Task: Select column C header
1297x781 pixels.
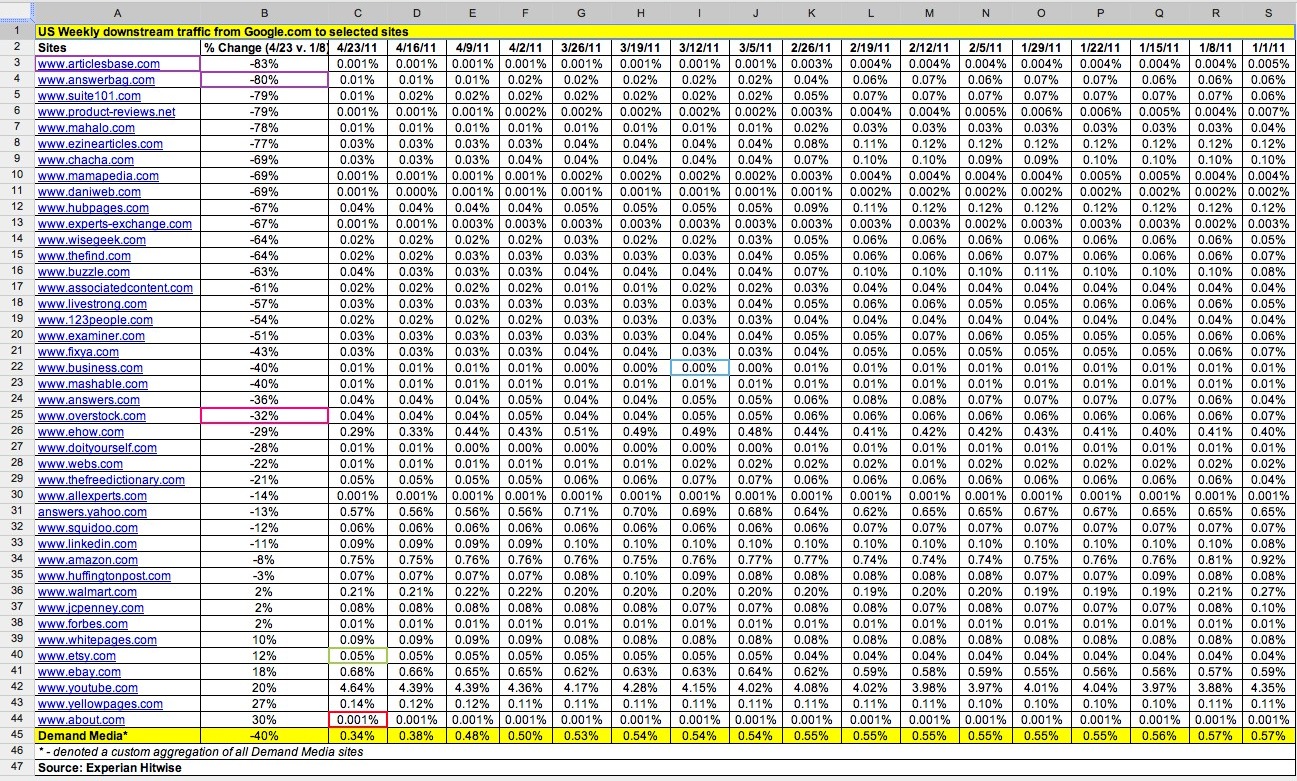Action: [358, 14]
